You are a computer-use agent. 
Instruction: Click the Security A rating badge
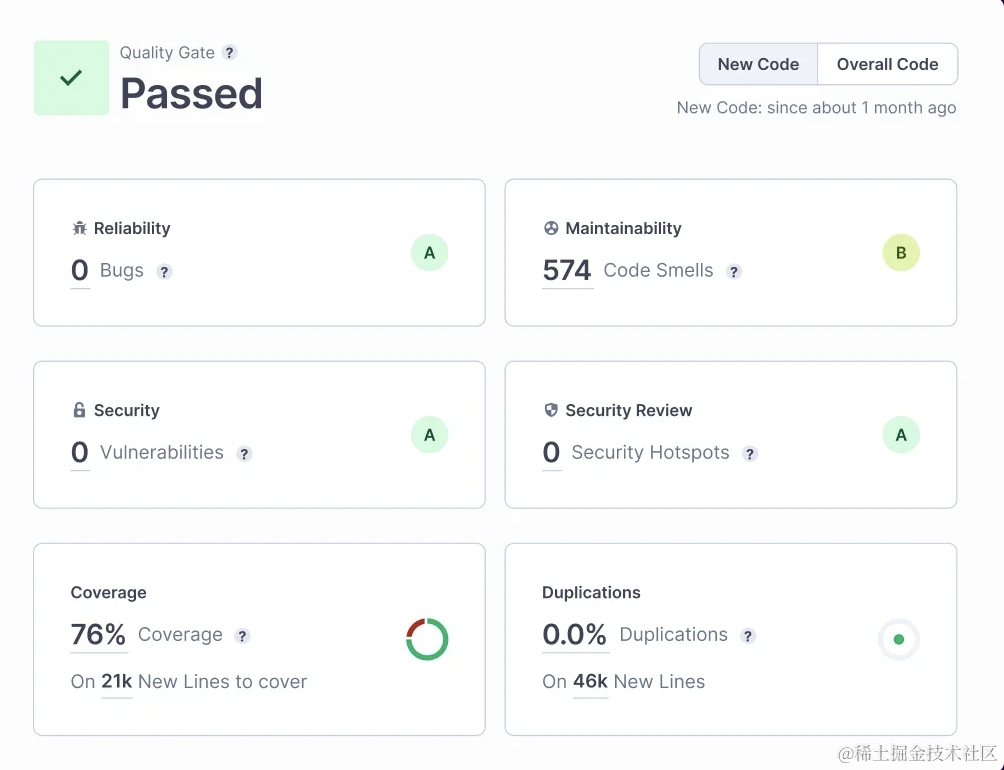click(429, 435)
